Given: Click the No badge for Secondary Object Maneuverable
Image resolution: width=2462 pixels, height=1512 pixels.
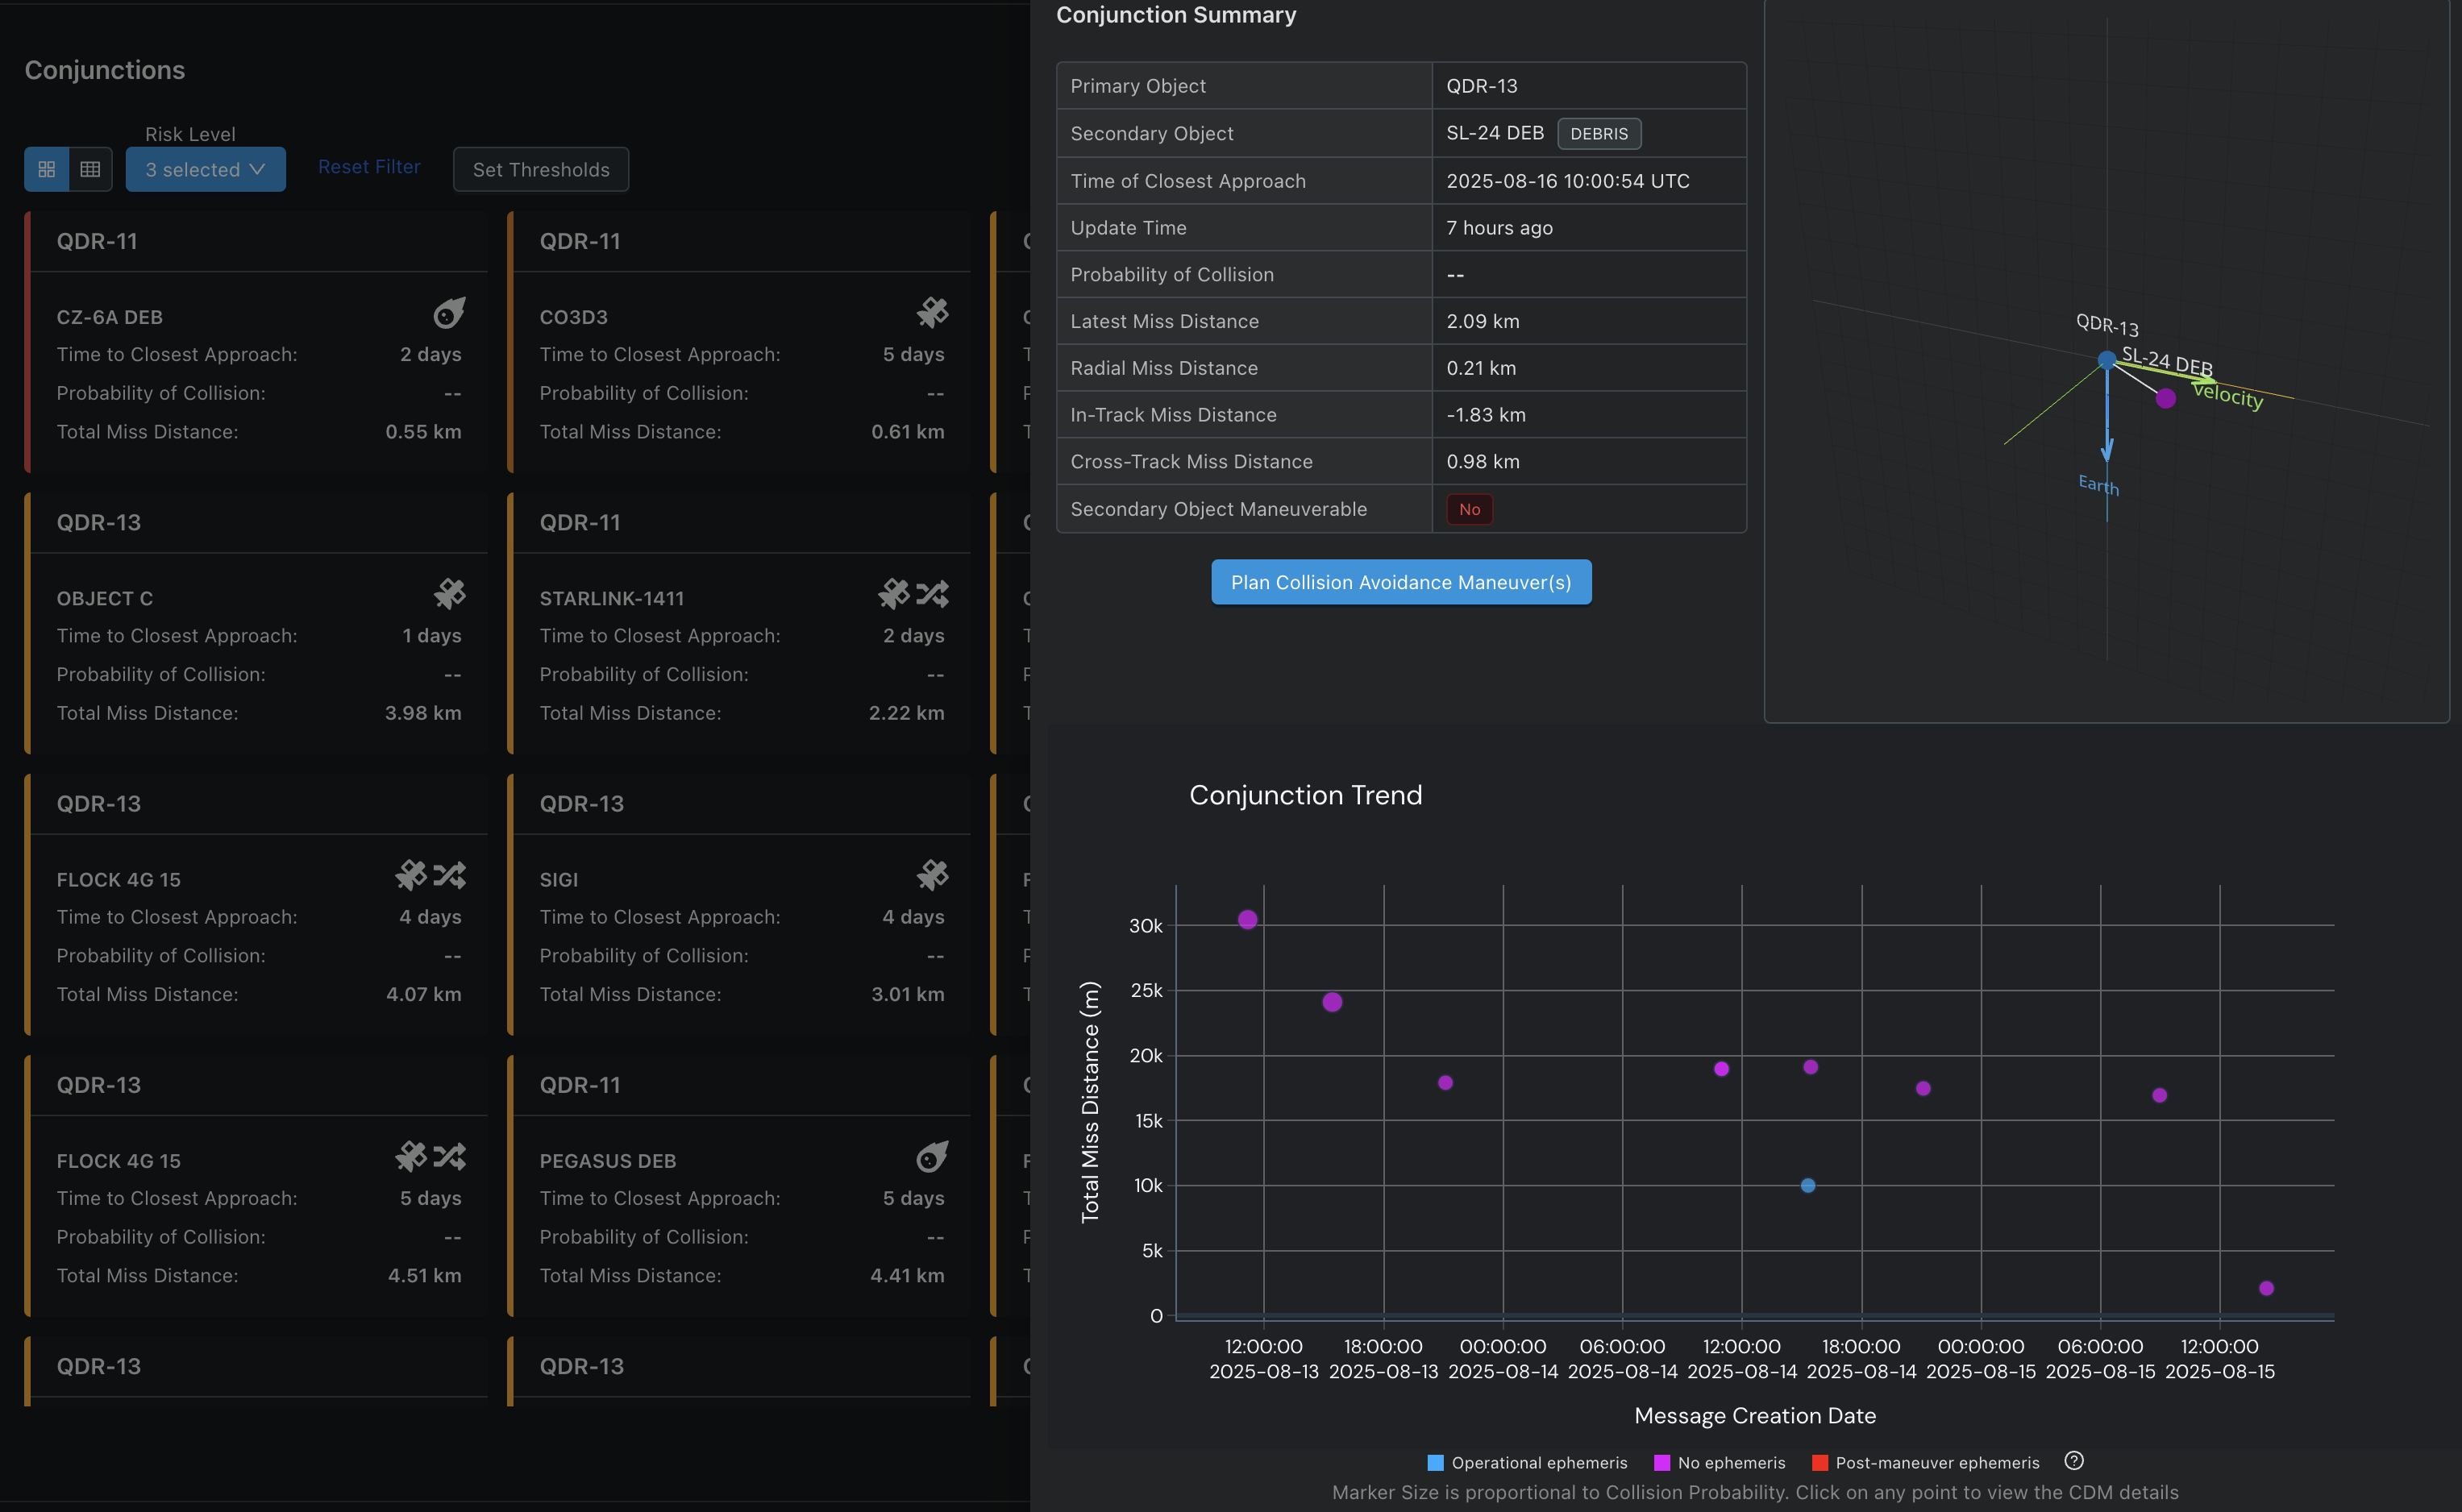Looking at the screenshot, I should (x=1469, y=509).
